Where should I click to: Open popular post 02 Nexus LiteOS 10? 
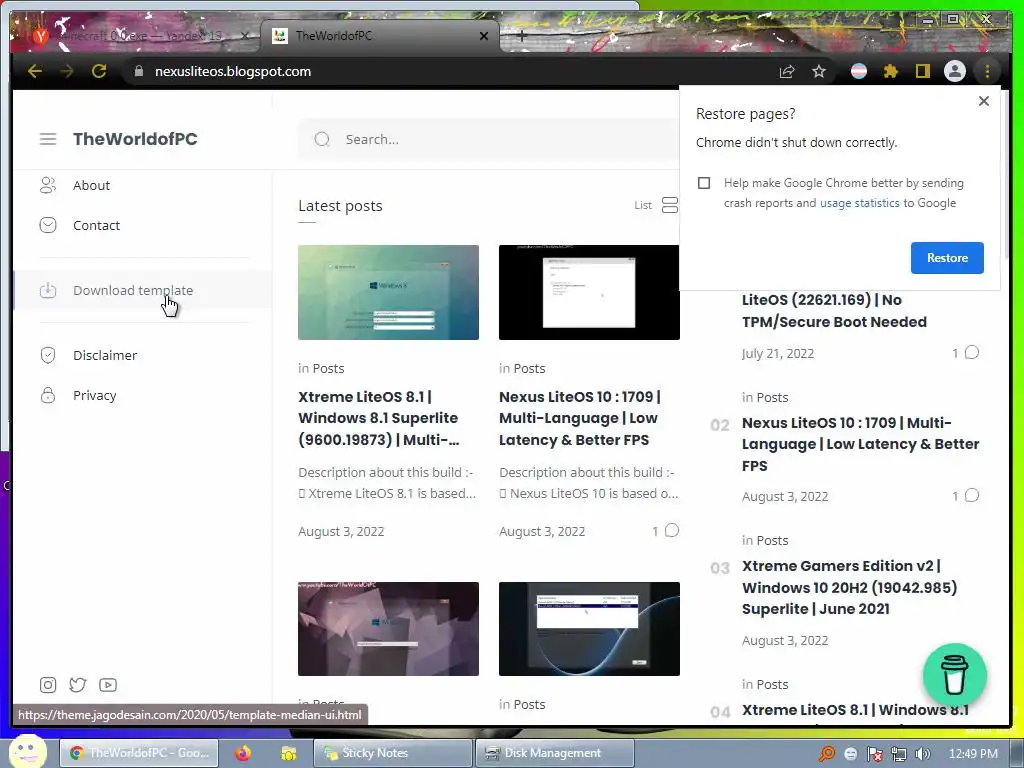tap(860, 444)
